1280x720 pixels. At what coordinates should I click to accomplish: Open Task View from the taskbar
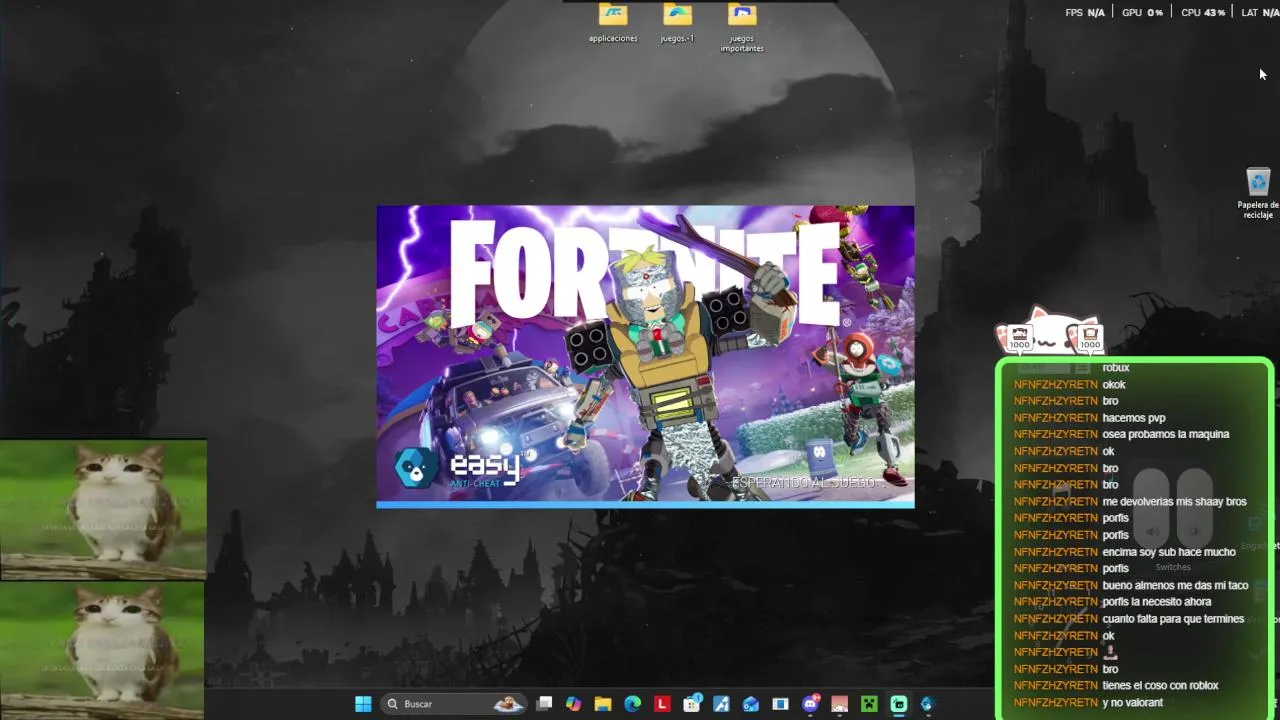click(544, 704)
